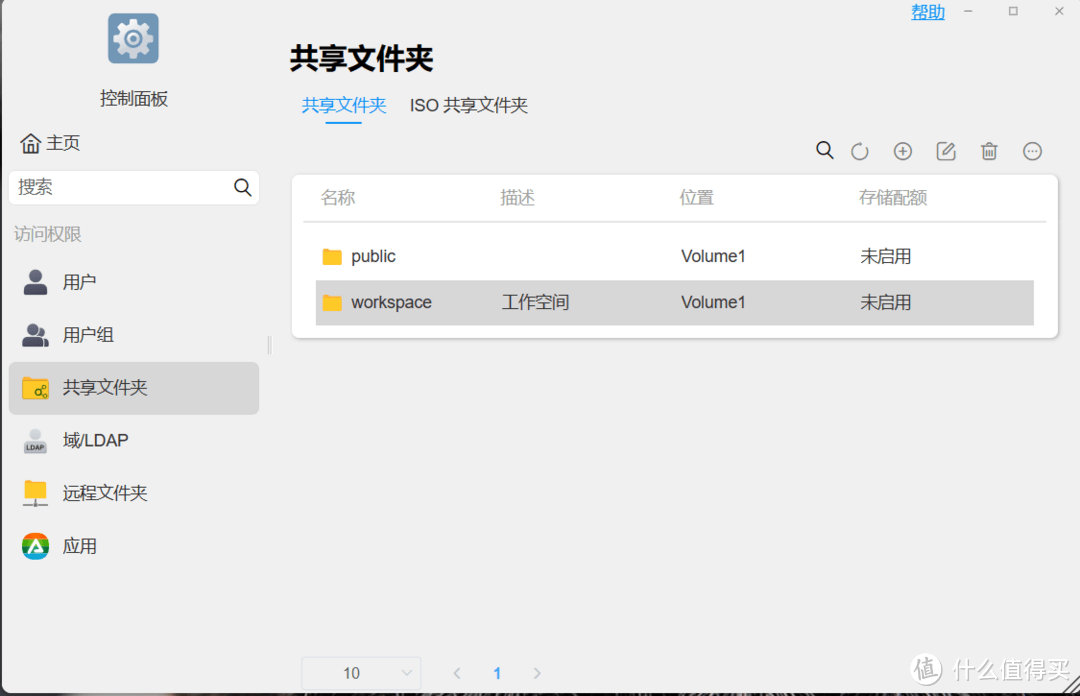Switch to the ISO 共享文件夹 tab
This screenshot has height=696, width=1080.
(468, 105)
